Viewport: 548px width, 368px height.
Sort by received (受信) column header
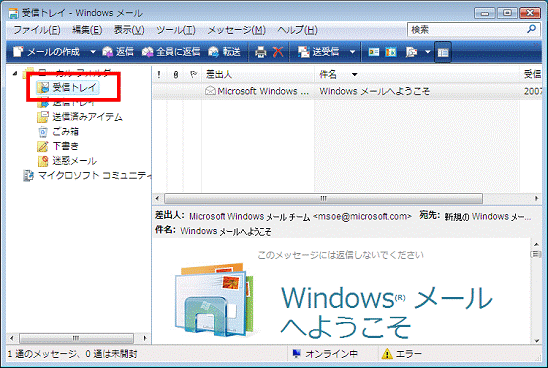tap(531, 74)
